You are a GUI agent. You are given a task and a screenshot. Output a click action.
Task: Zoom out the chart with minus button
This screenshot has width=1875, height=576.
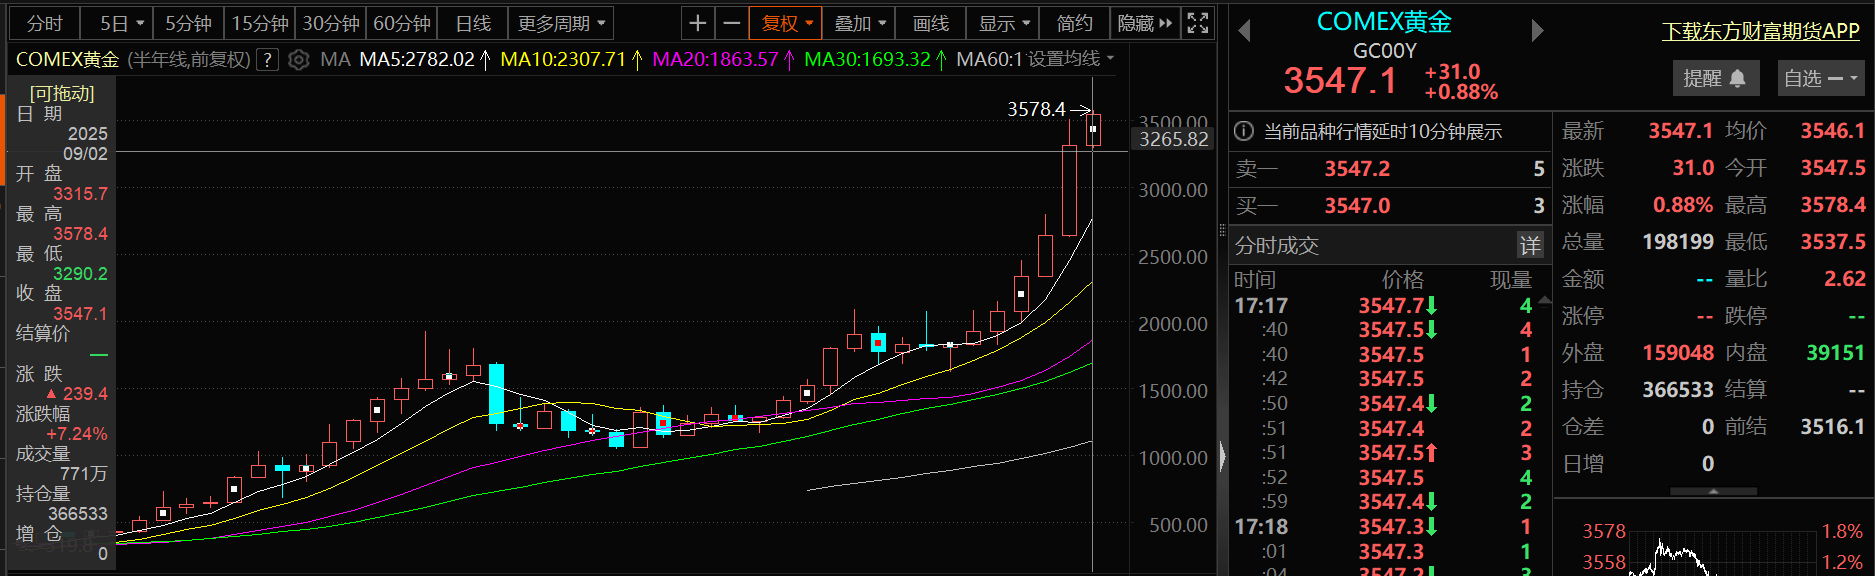point(732,23)
